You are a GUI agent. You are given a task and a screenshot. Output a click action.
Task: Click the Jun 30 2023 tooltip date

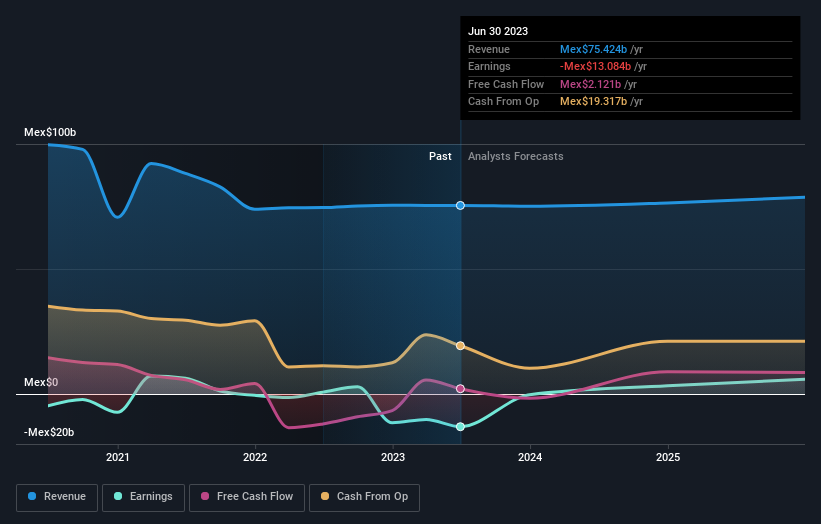[498, 31]
